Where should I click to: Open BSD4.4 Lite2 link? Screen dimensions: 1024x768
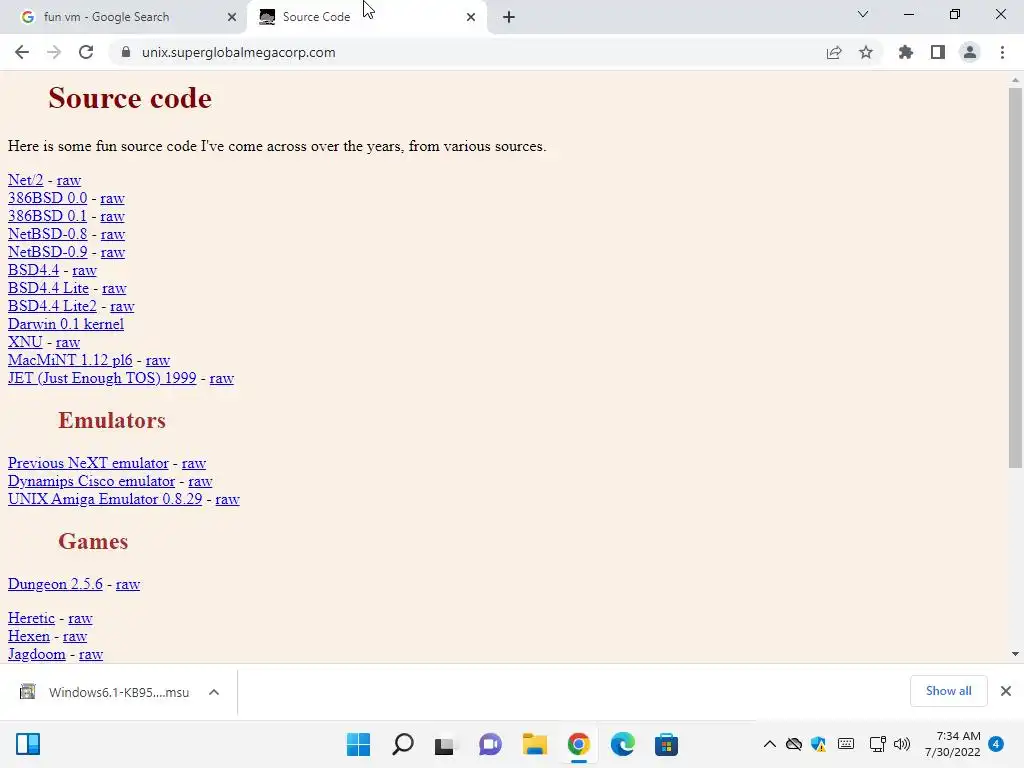tap(52, 306)
